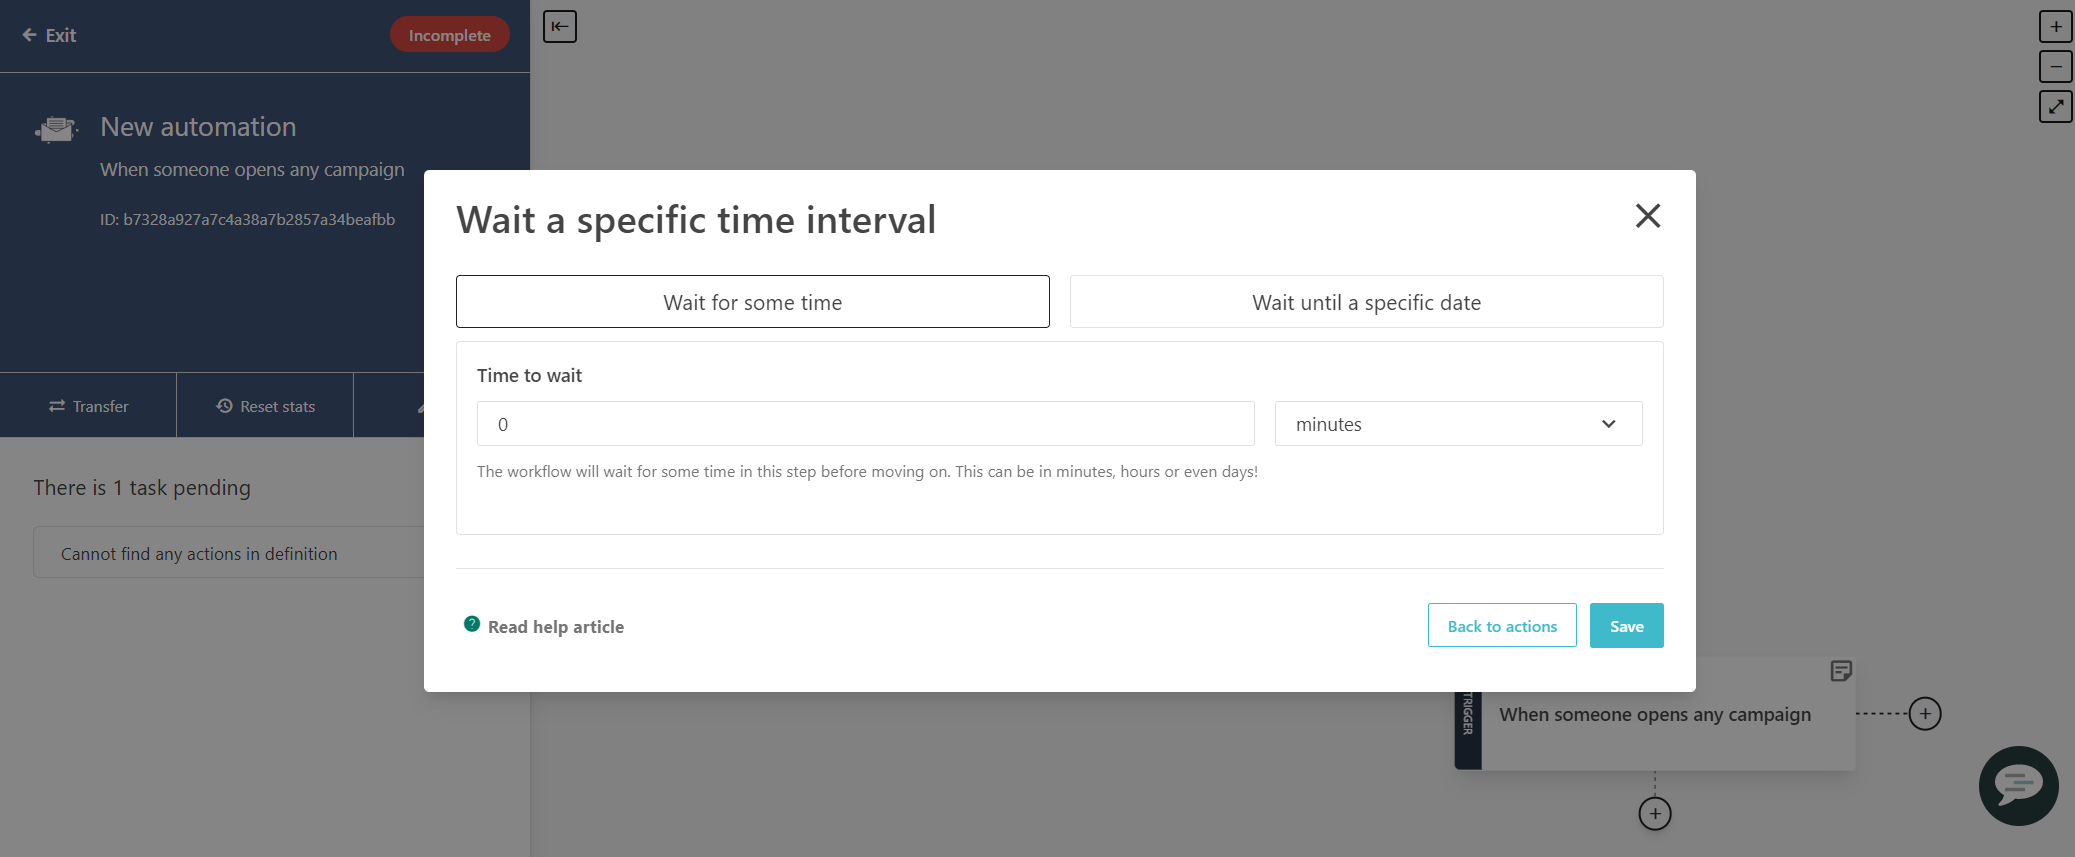Image resolution: width=2075 pixels, height=857 pixels.
Task: Add a step after the trigger node
Action: pos(1654,813)
